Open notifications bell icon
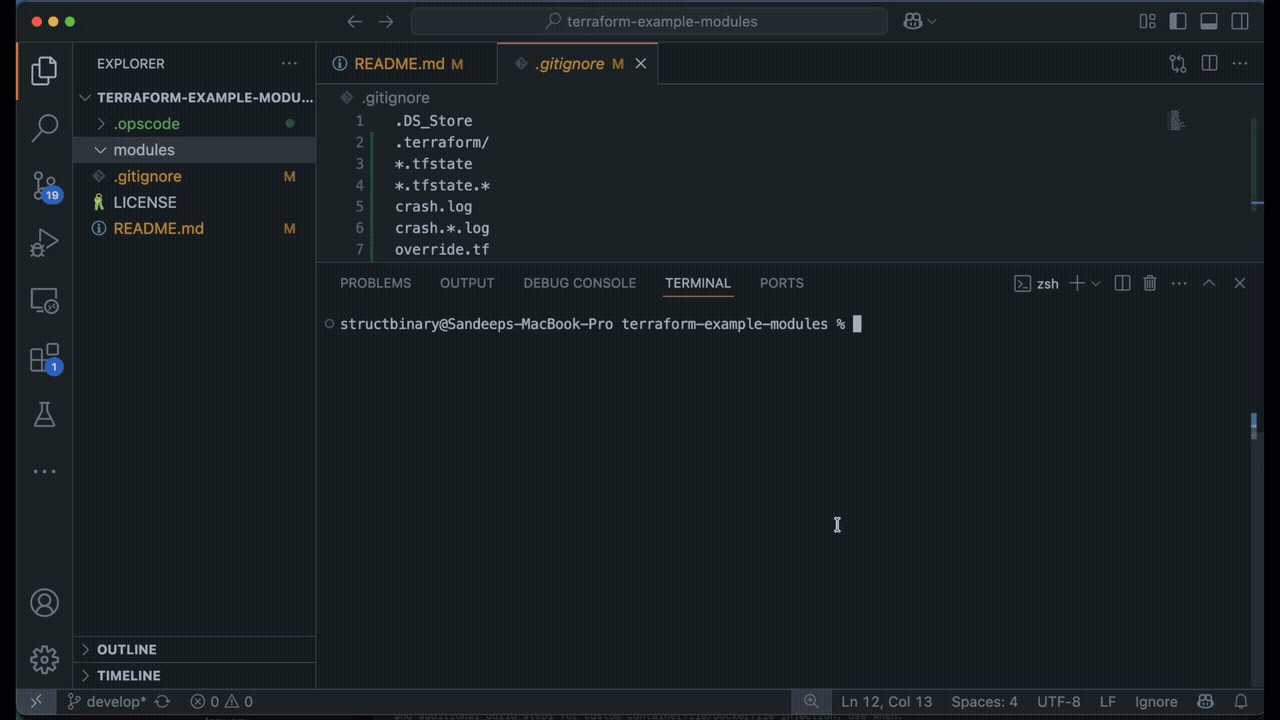Image resolution: width=1280 pixels, height=720 pixels. click(x=1240, y=701)
